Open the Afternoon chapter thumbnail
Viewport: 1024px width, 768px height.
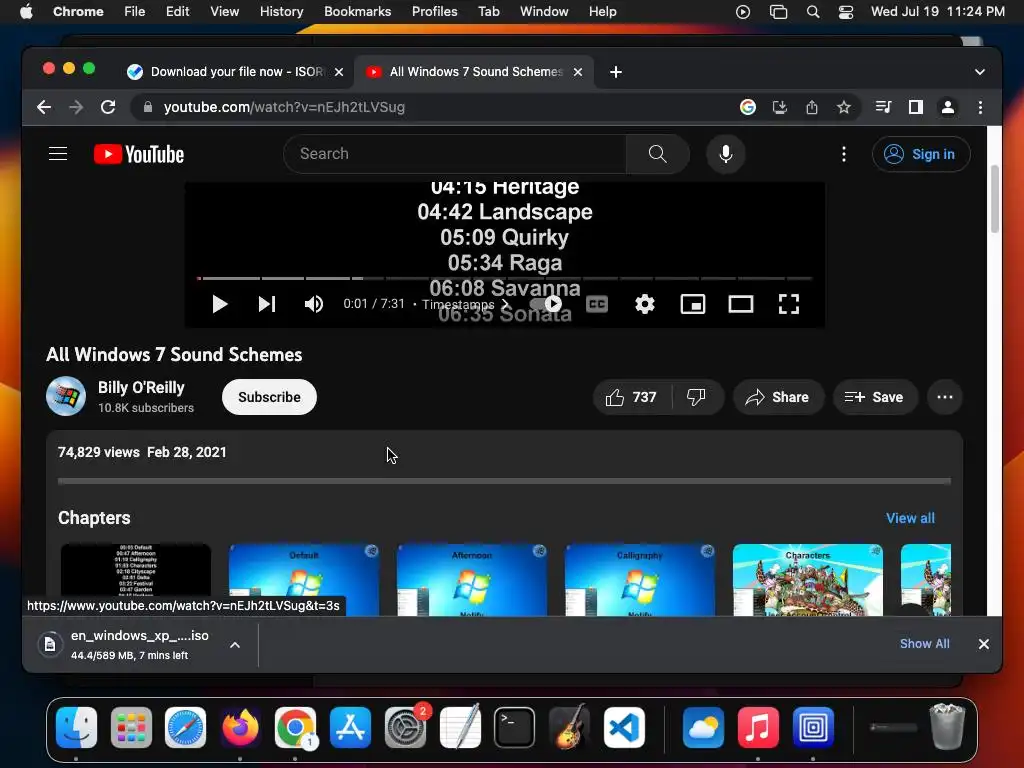click(472, 580)
